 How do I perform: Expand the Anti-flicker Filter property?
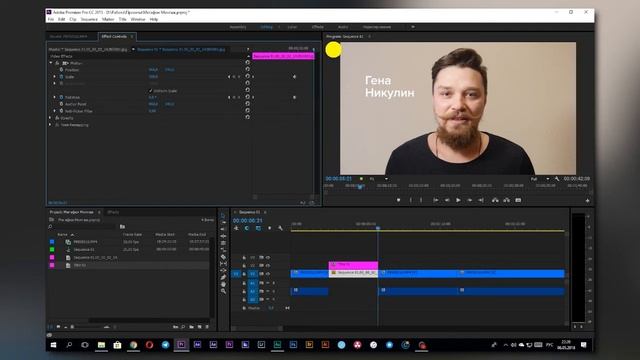[55, 111]
